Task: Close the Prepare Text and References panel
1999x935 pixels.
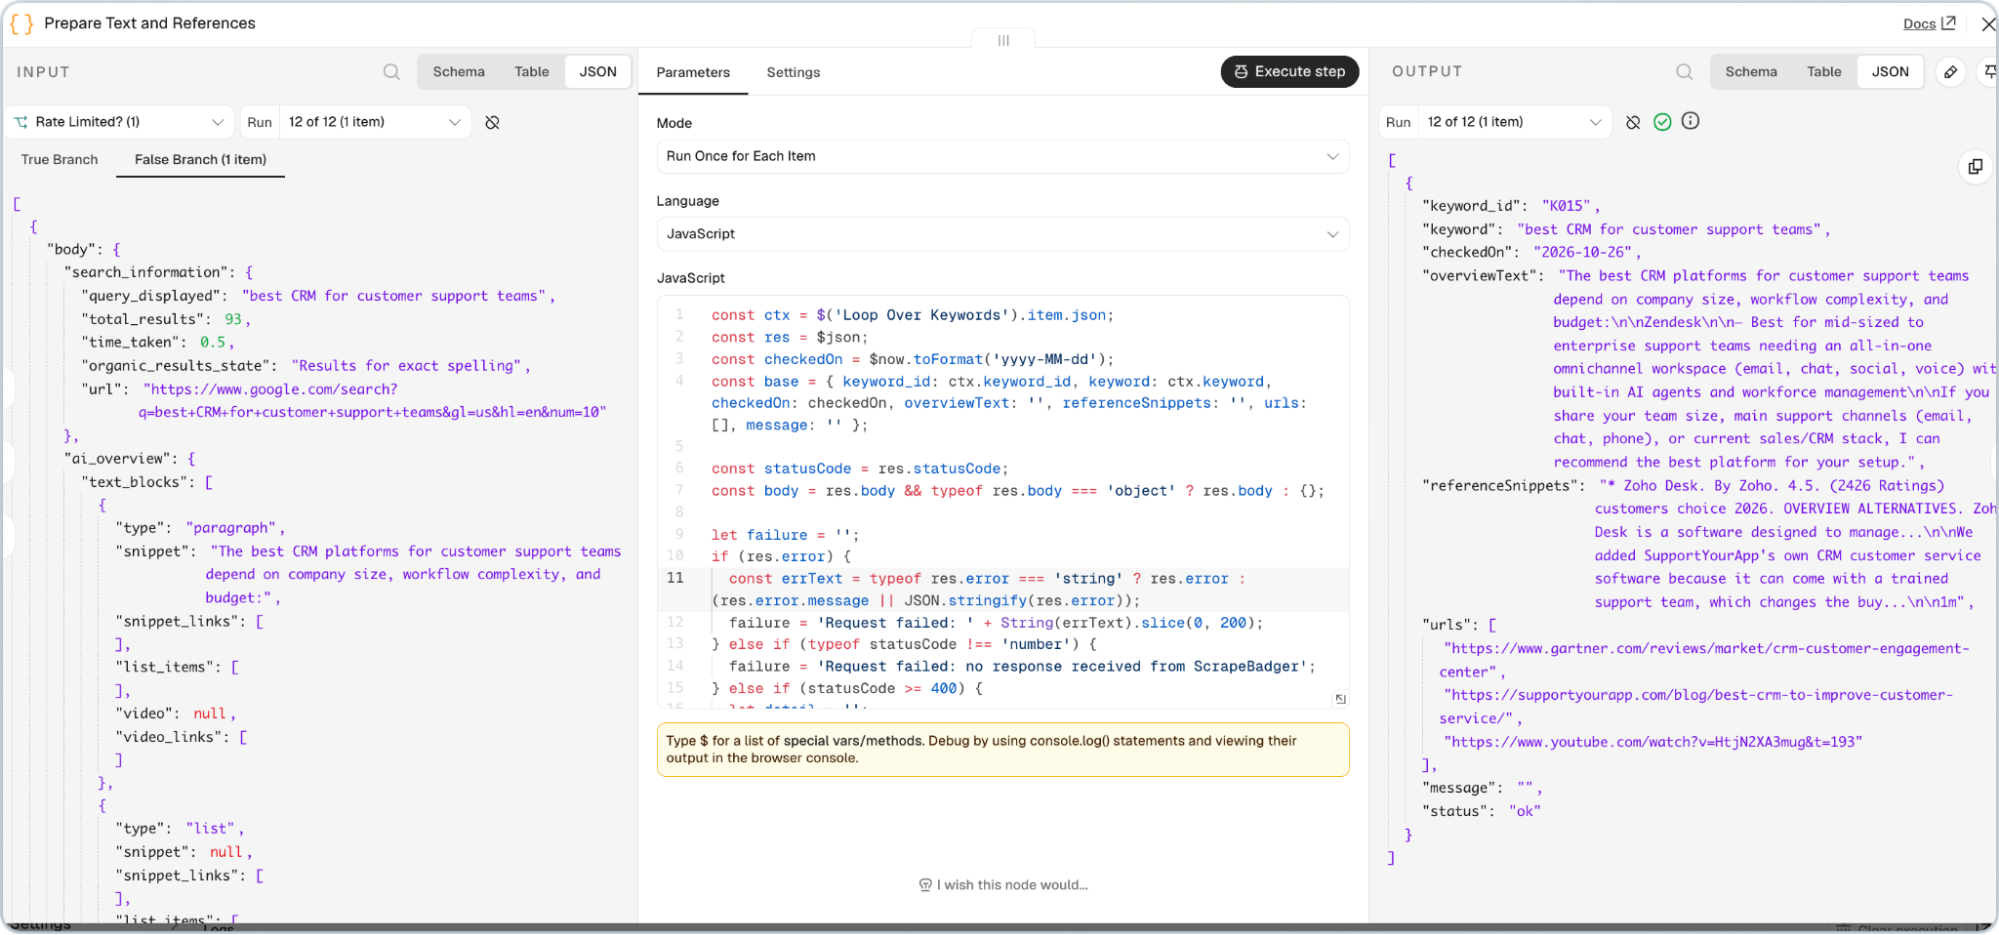Action: (1988, 24)
